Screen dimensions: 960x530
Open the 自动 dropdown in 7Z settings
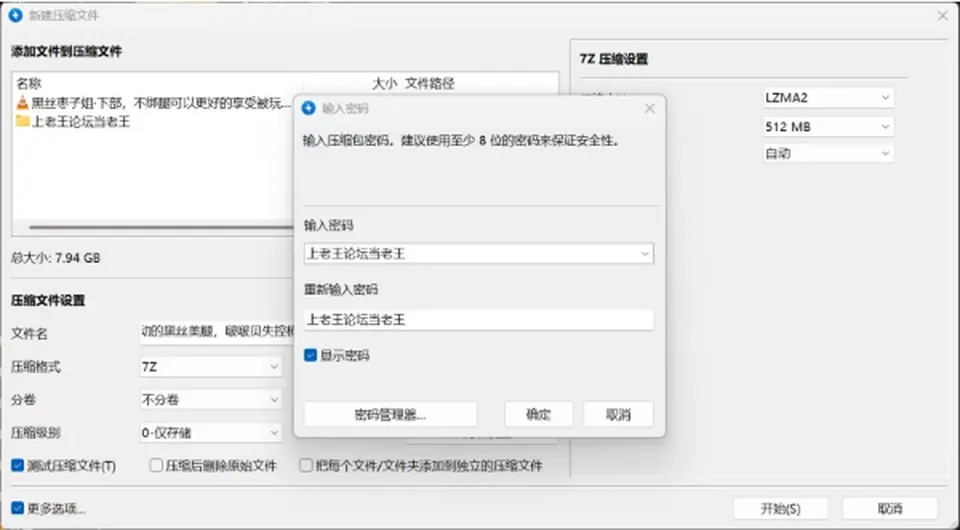point(828,153)
